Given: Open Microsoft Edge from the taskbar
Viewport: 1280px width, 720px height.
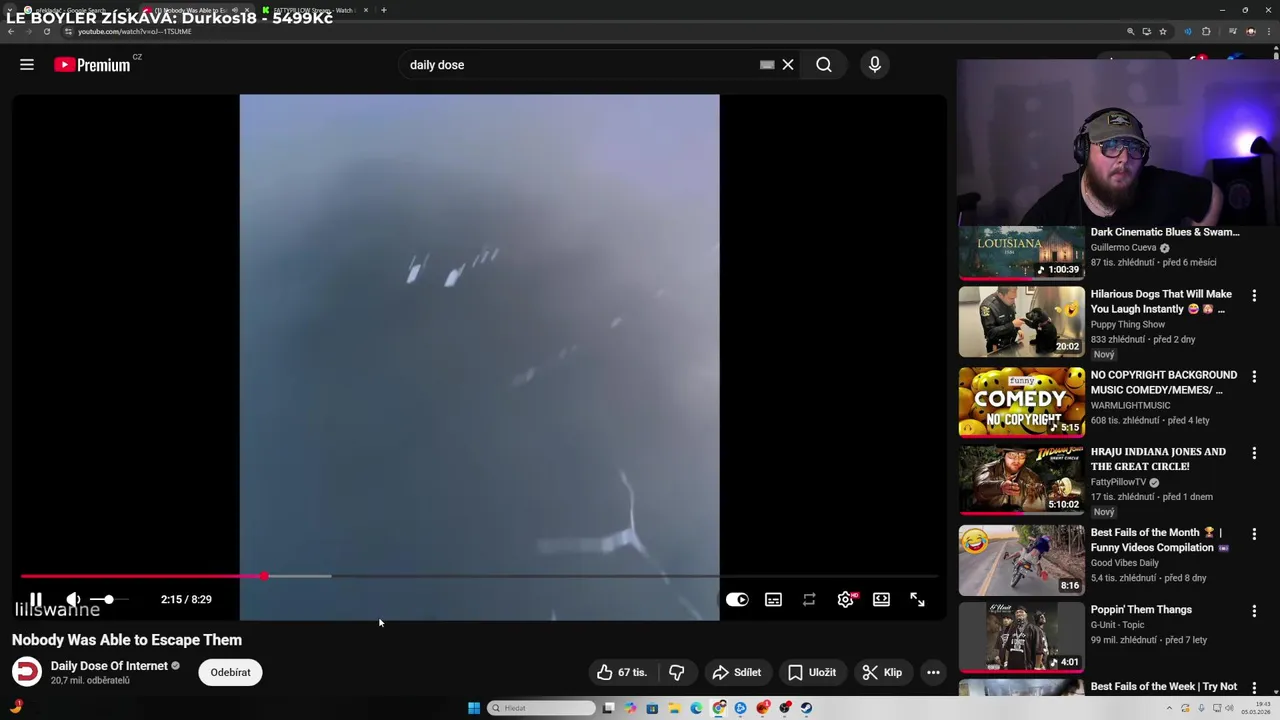Looking at the screenshot, I should click(x=696, y=708).
